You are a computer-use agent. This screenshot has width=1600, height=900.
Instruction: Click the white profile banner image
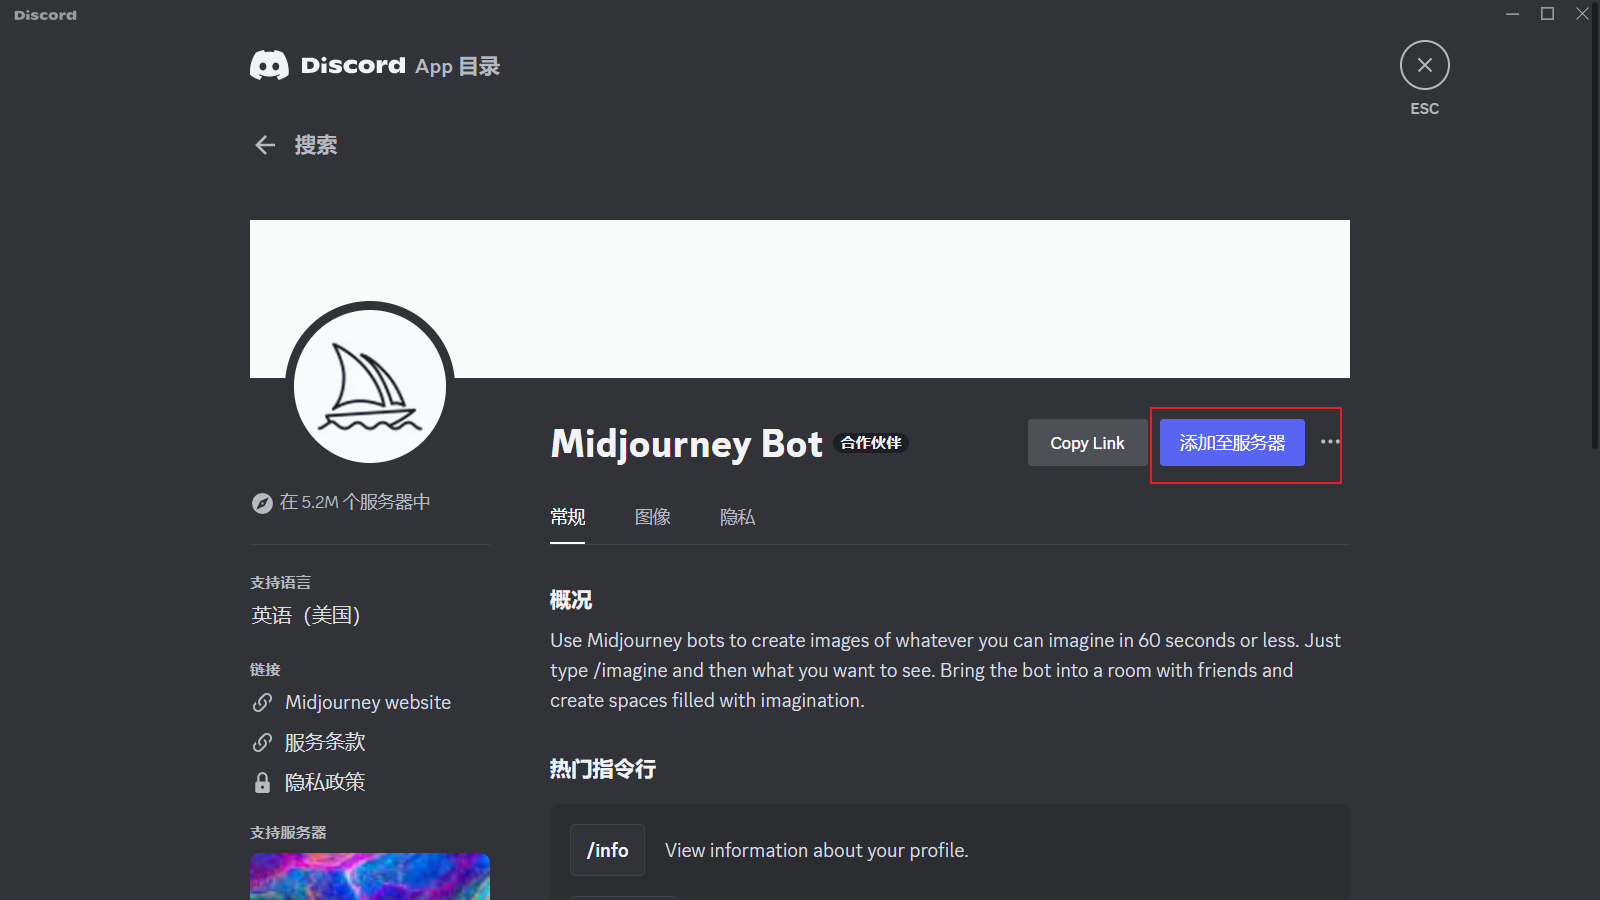coord(800,299)
